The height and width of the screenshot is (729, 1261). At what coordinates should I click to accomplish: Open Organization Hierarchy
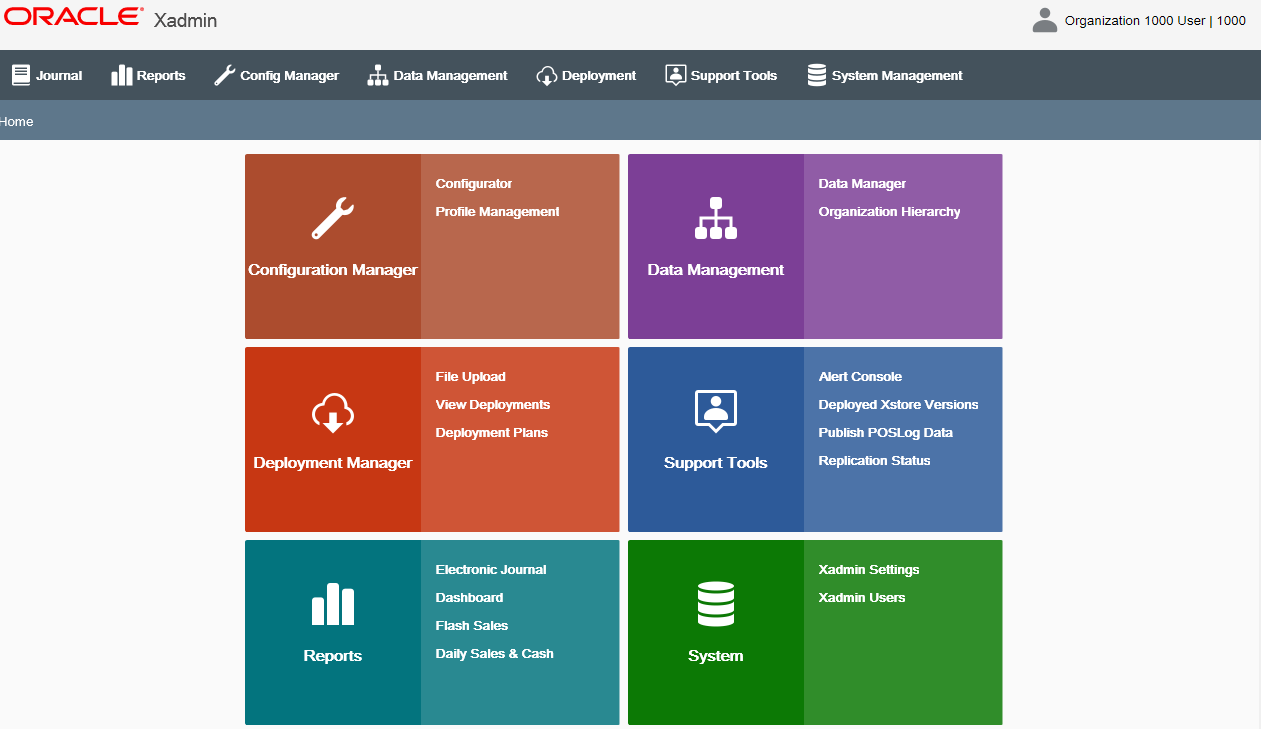click(889, 212)
